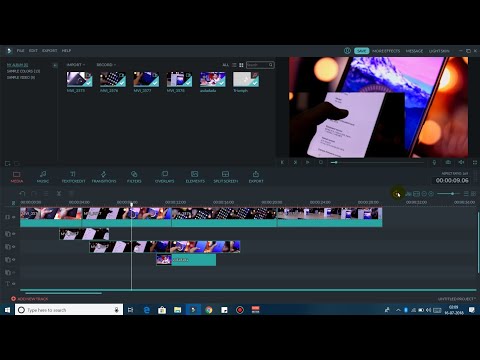Open the Transitions tab
Image resolution: width=480 pixels, height=360 pixels.
[104, 177]
